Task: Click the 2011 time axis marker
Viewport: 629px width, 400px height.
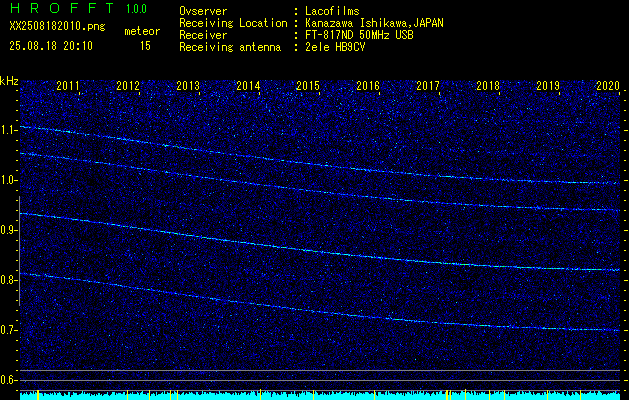Action: (68, 85)
